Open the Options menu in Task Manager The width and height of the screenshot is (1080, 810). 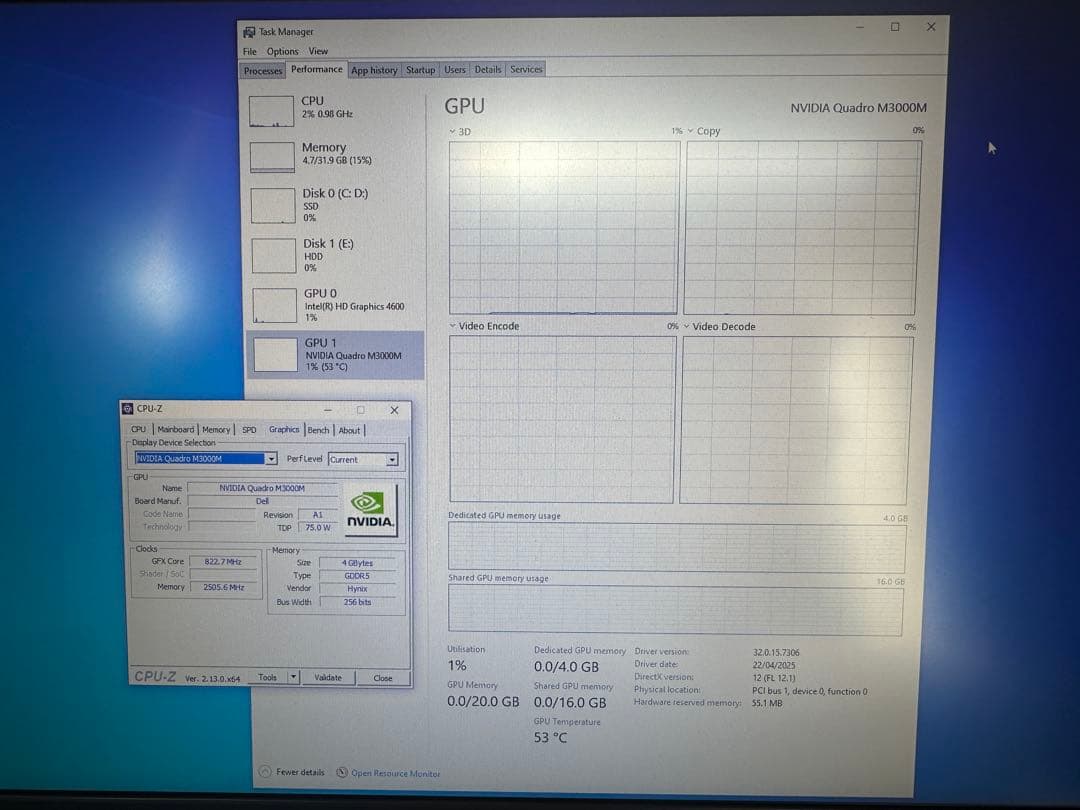pos(285,50)
